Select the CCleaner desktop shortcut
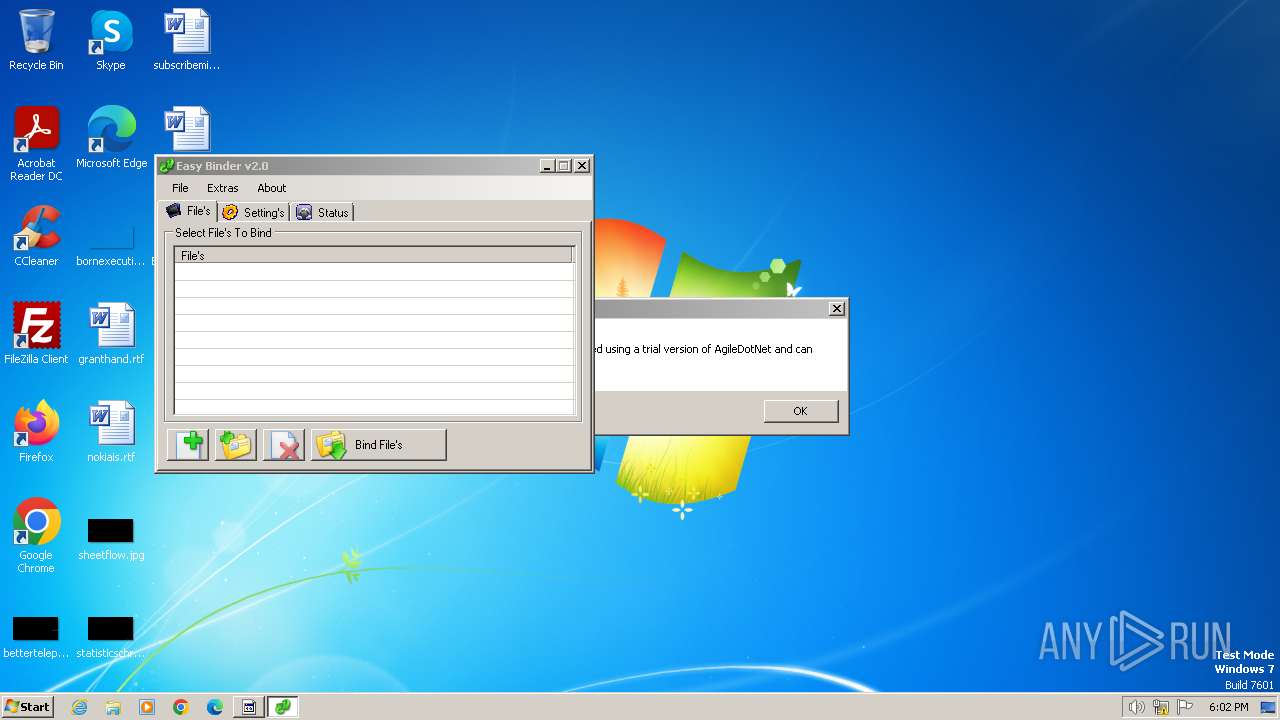Viewport: 1280px width, 720px height. (x=36, y=236)
